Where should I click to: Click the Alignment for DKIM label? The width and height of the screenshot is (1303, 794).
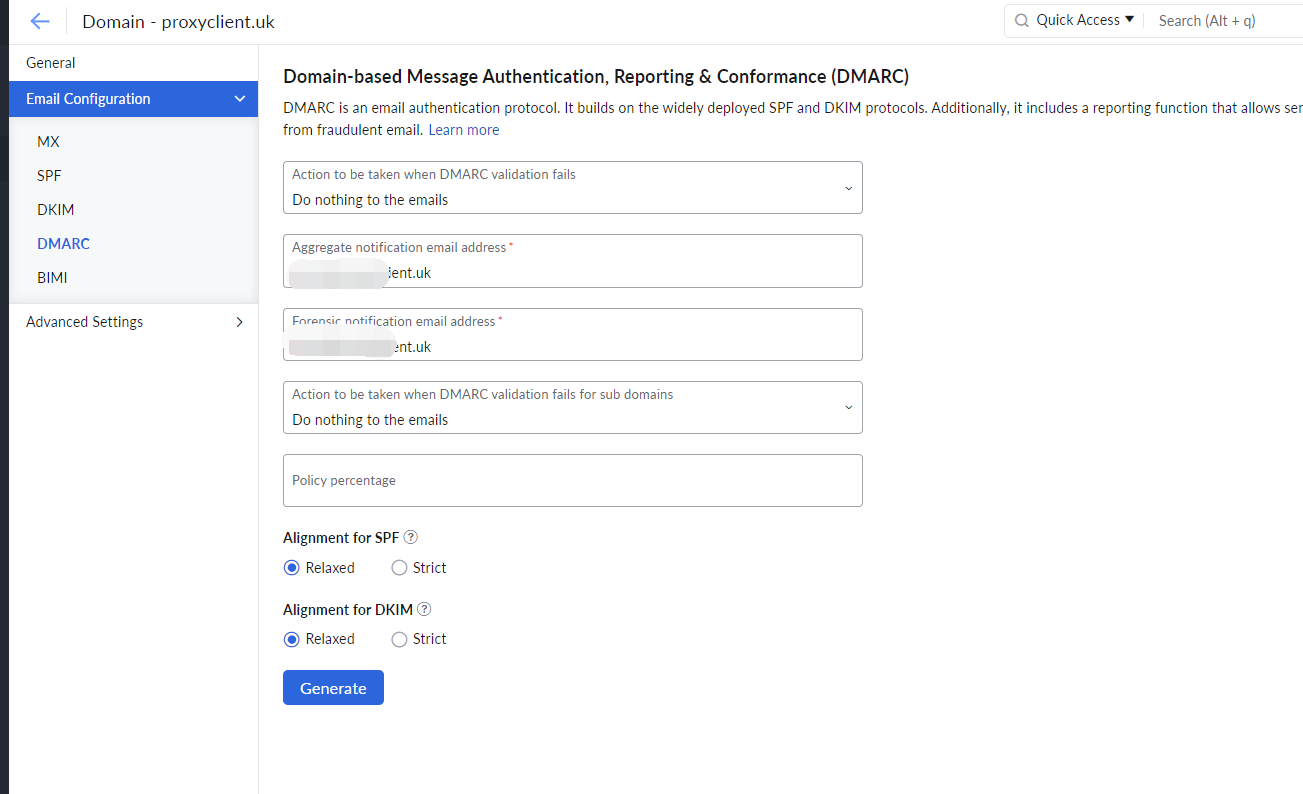(x=348, y=609)
